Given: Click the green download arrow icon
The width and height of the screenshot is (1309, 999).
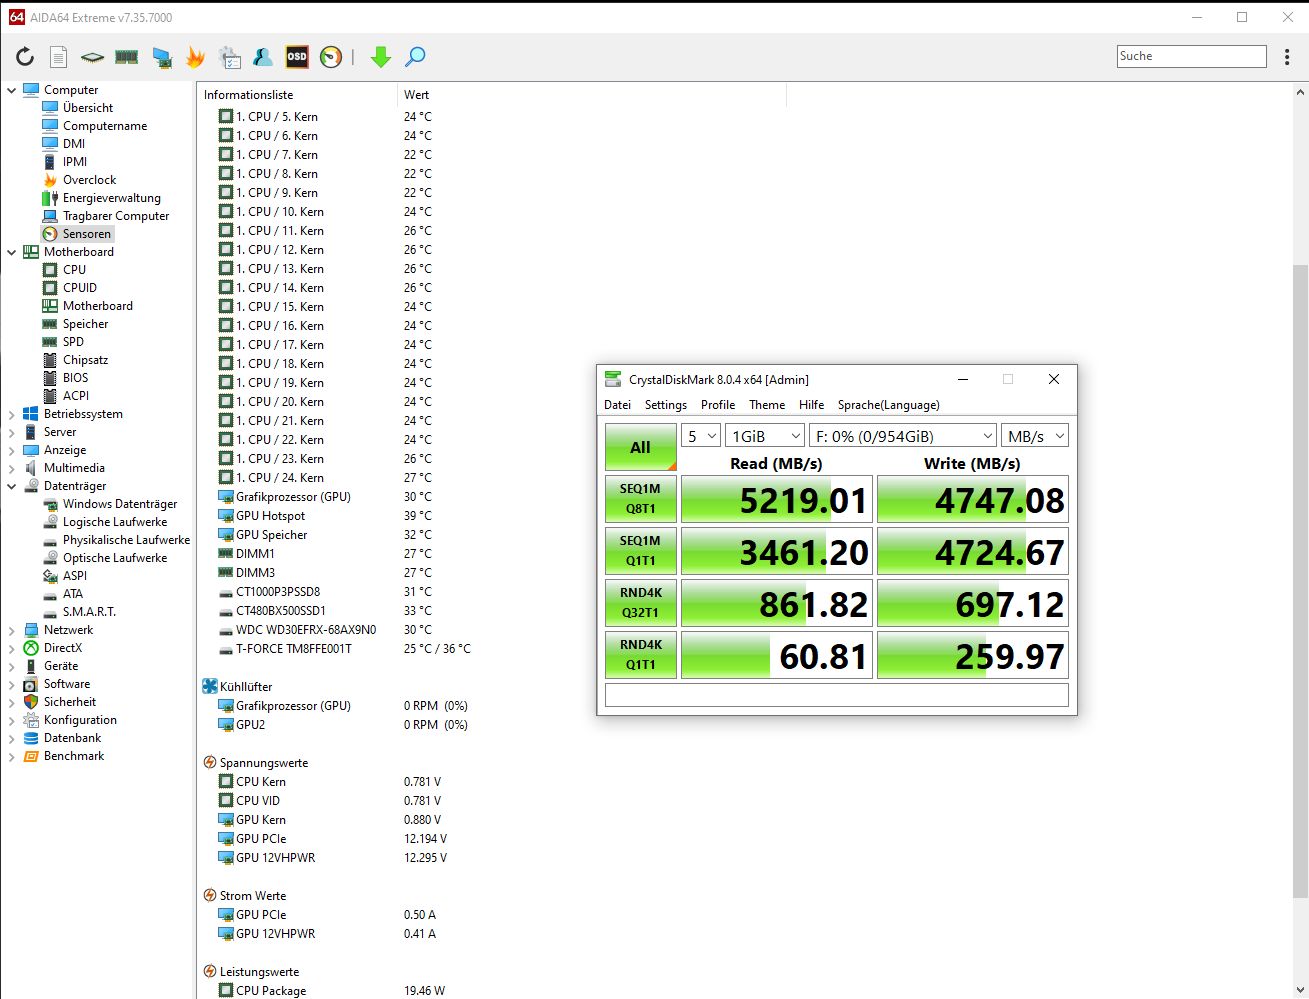Looking at the screenshot, I should [x=380, y=57].
